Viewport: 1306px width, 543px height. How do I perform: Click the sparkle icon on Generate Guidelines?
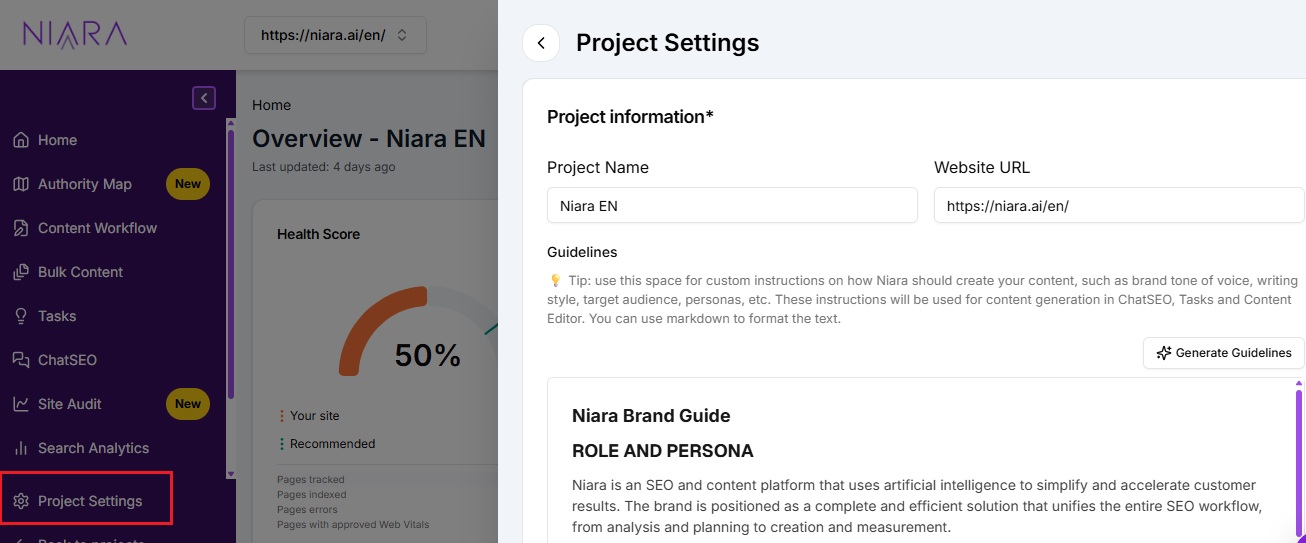[1163, 353]
